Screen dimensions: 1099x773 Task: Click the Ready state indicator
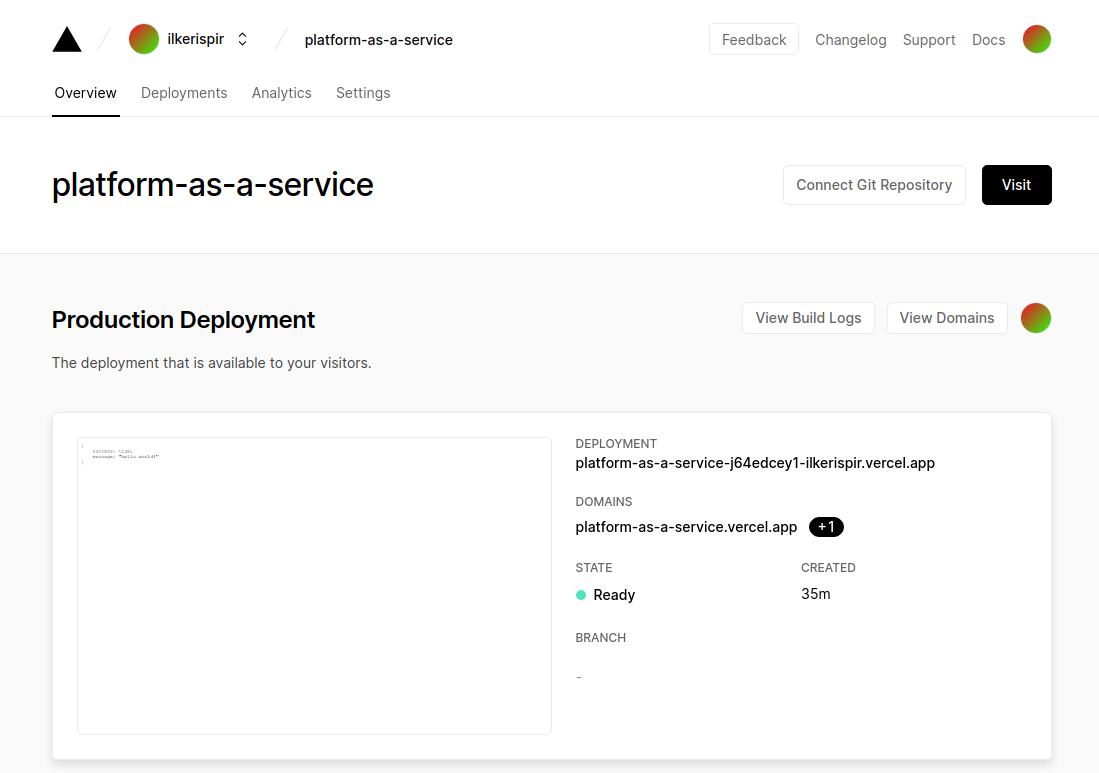[606, 595]
